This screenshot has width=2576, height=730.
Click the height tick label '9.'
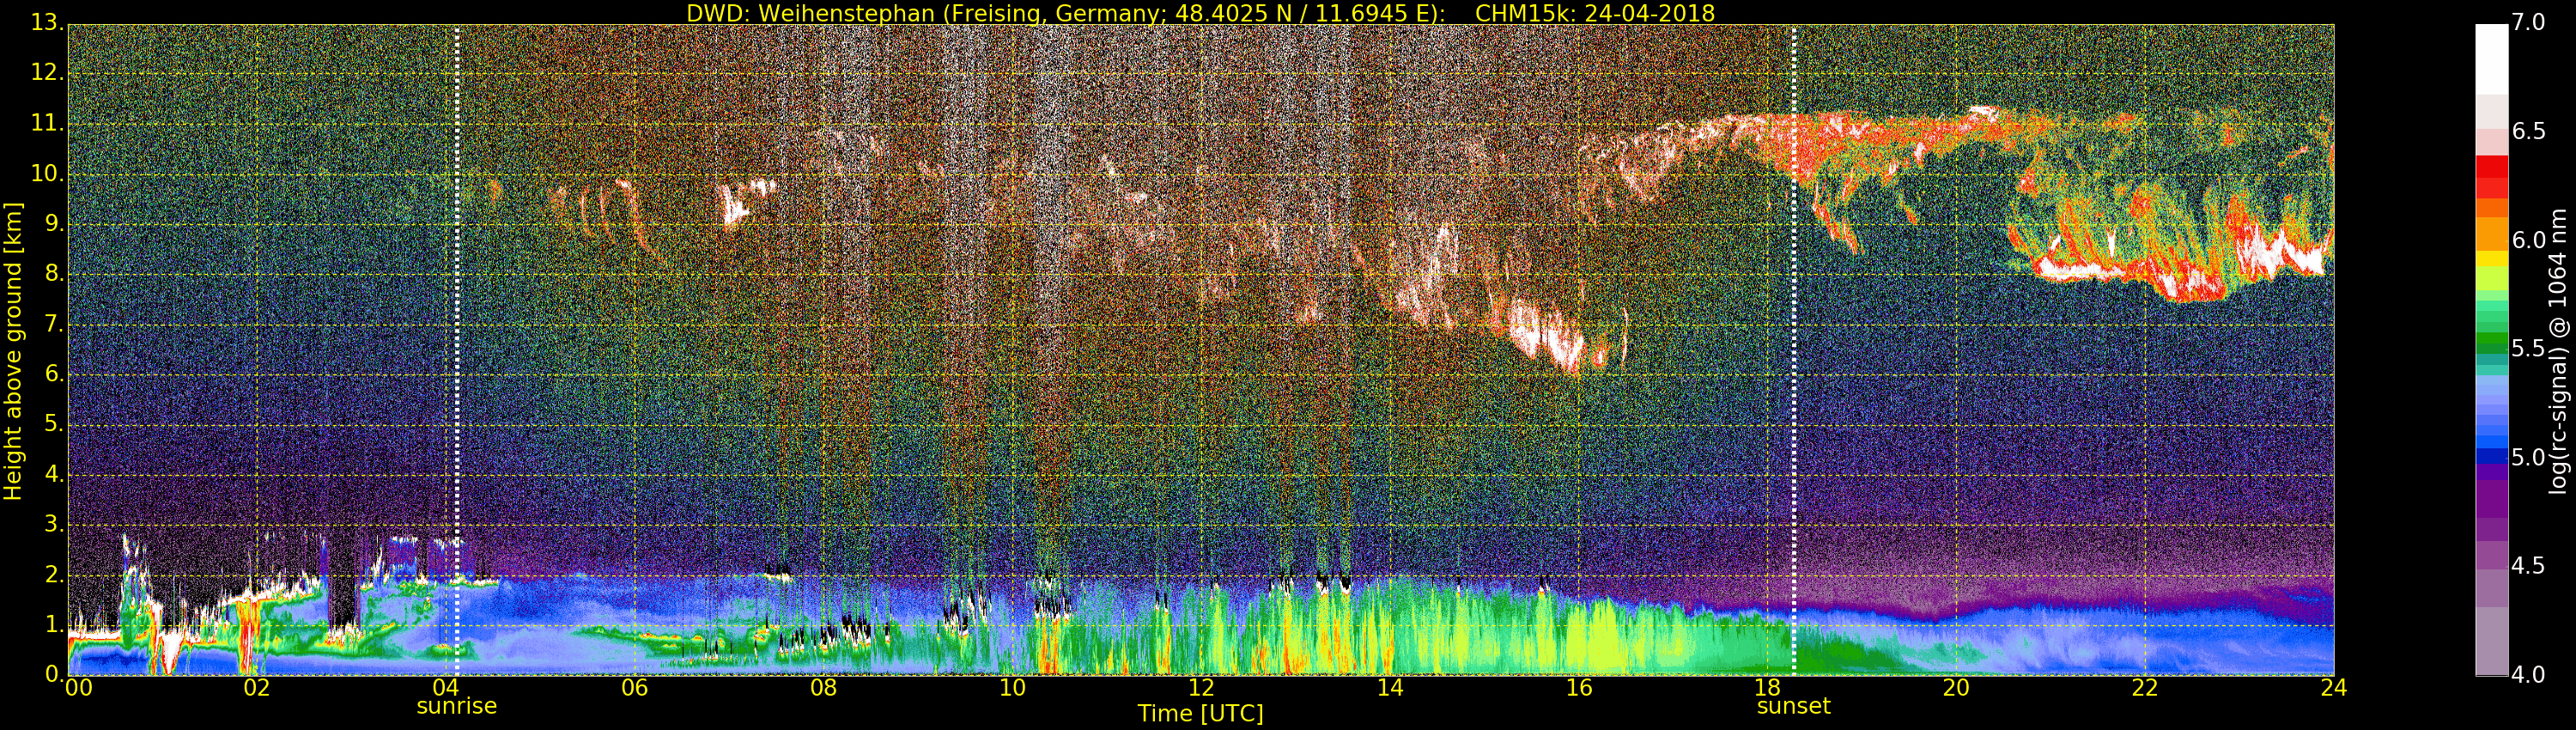(52, 224)
